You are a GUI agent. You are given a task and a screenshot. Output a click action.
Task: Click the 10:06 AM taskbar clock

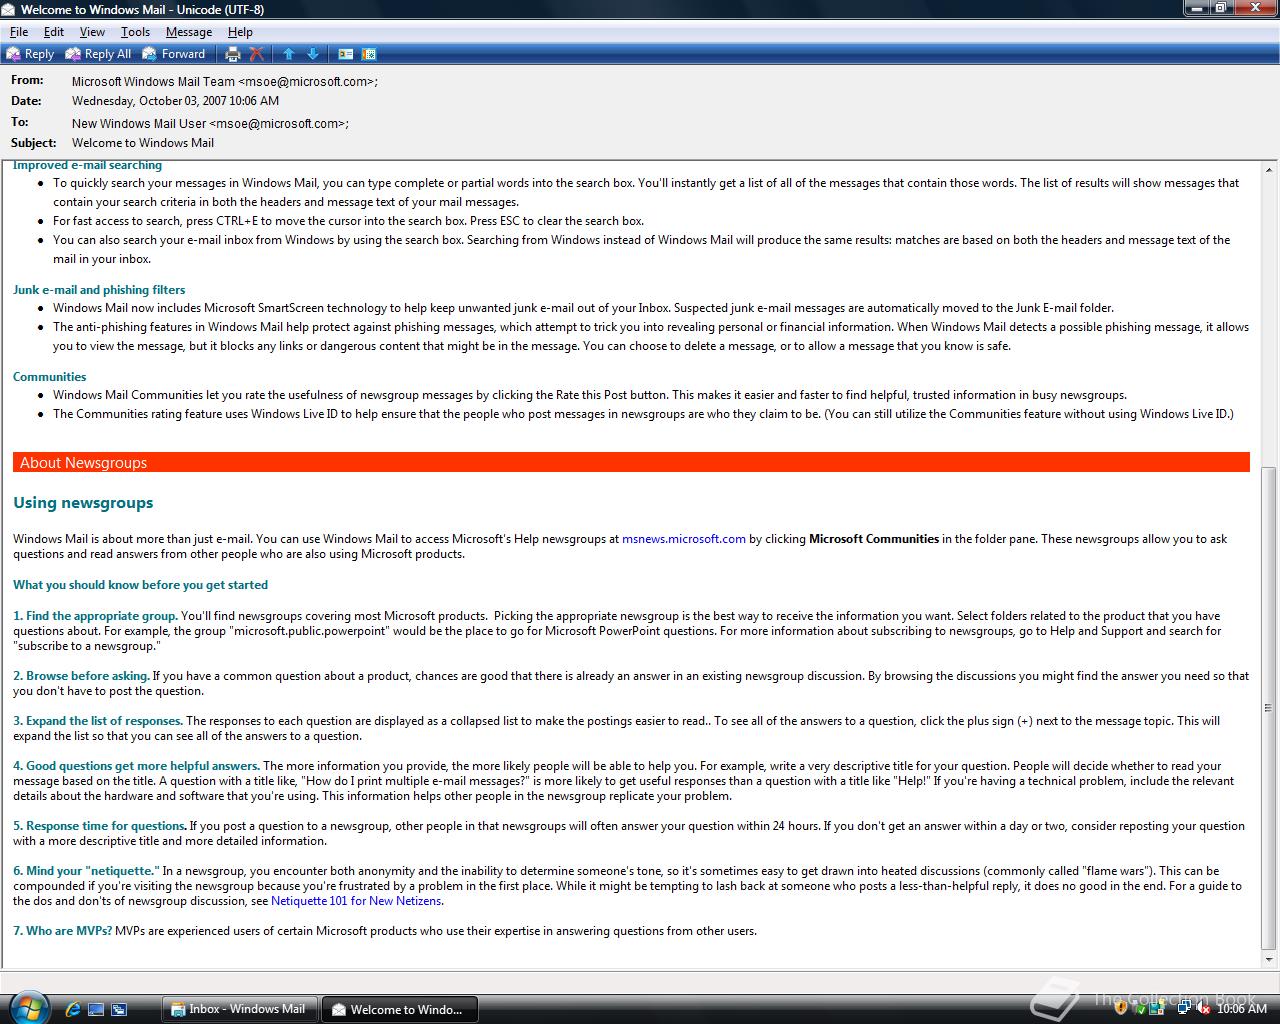coord(1242,1009)
